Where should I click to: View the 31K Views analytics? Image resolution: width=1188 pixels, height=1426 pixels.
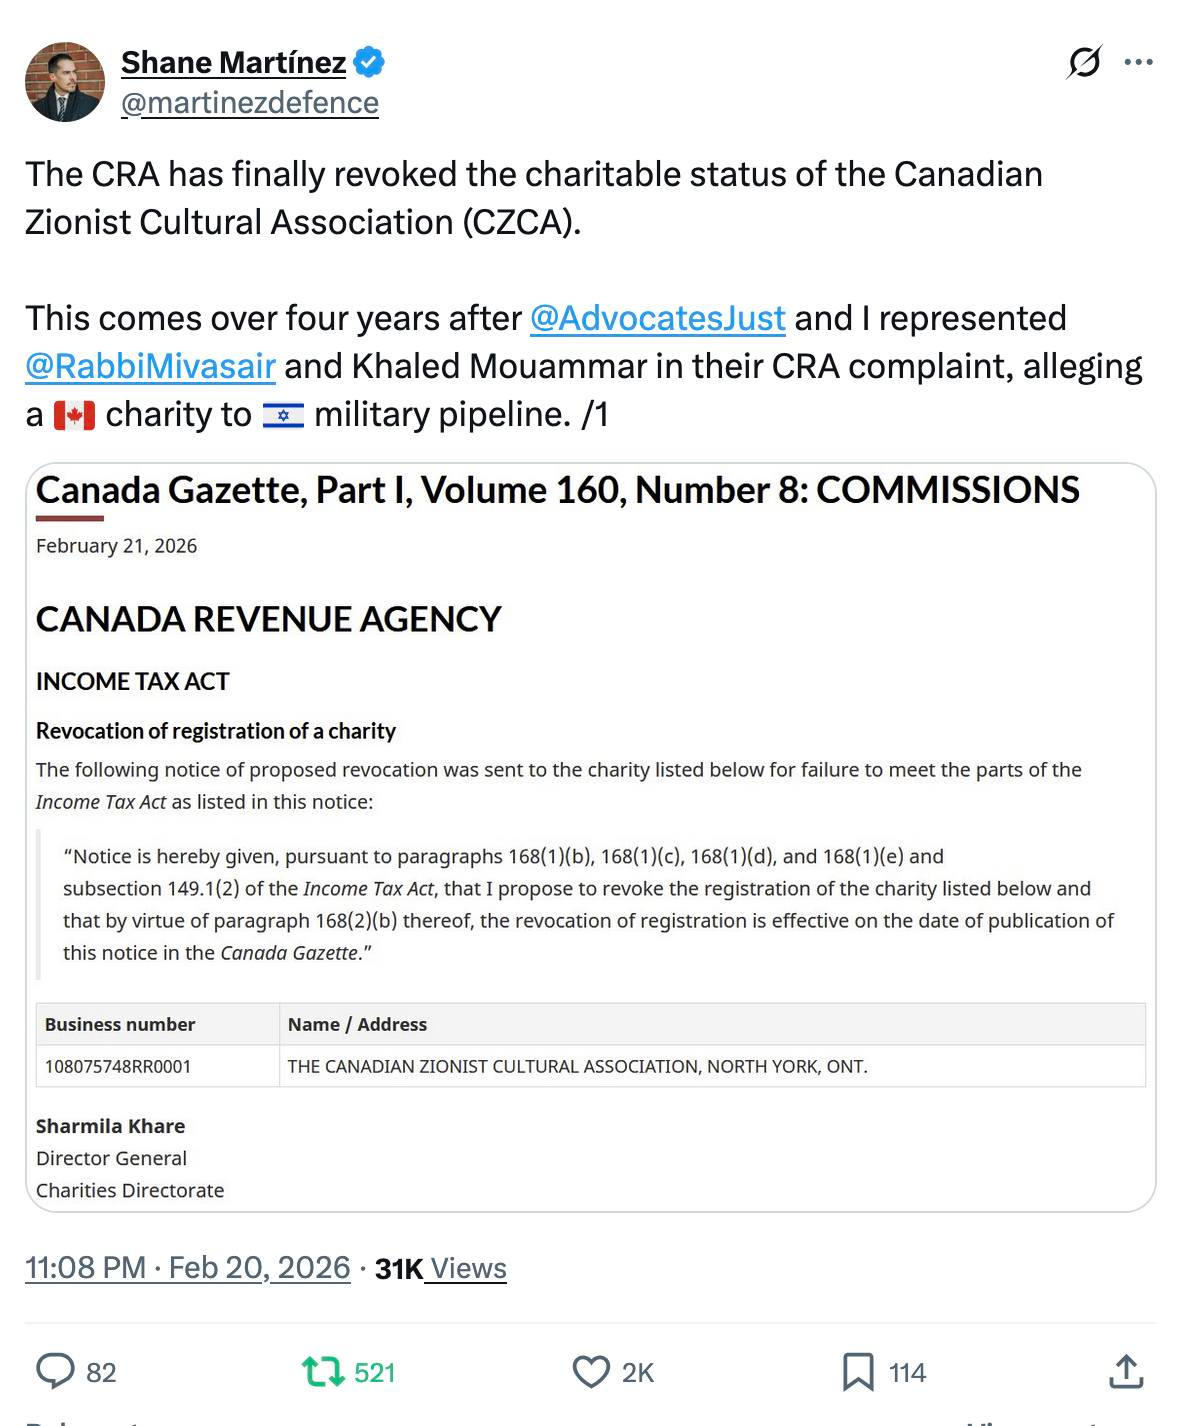tap(441, 1268)
